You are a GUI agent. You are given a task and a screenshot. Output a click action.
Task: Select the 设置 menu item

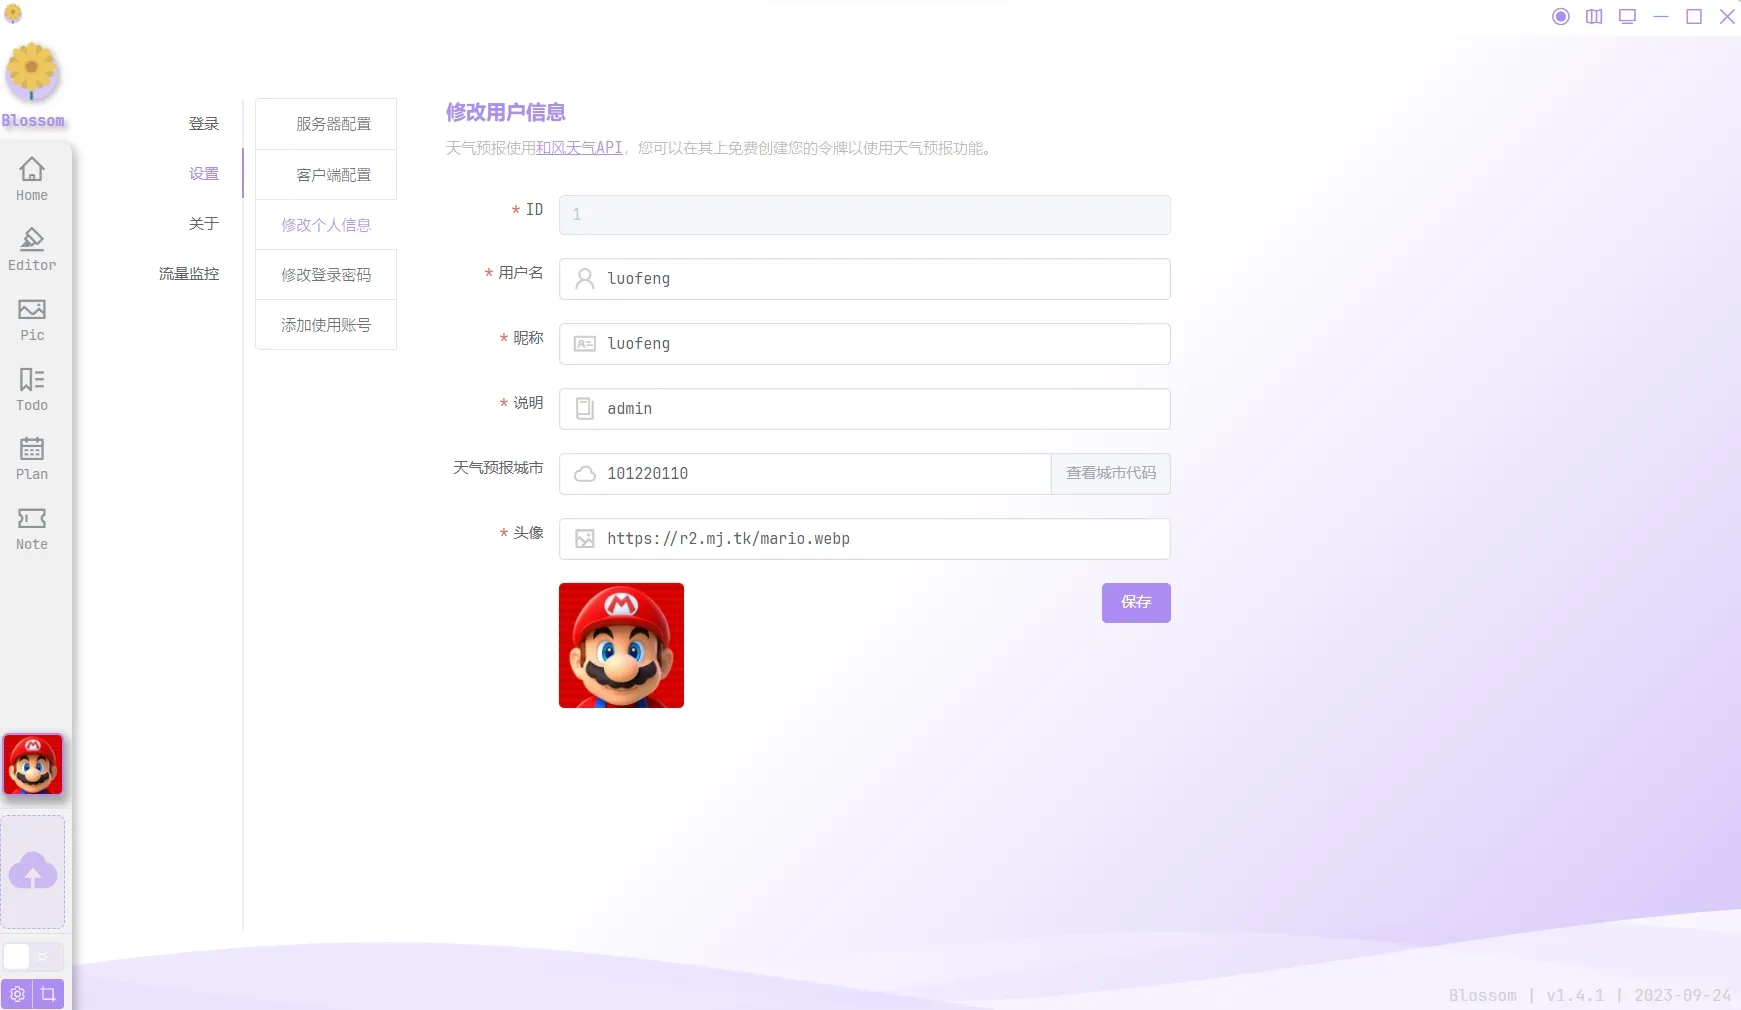[204, 174]
